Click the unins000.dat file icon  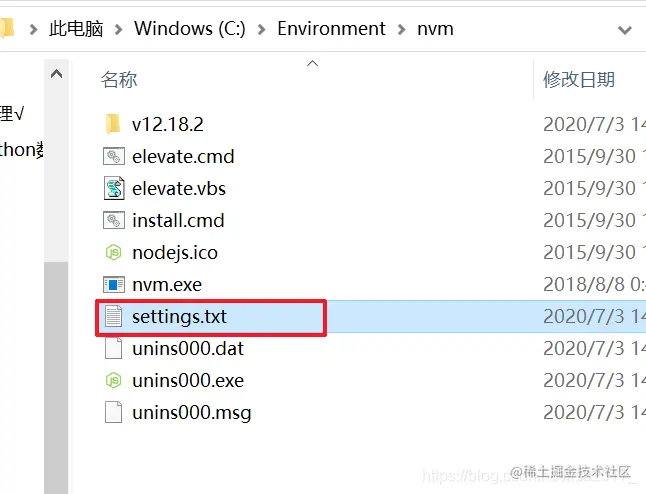pyautogui.click(x=113, y=349)
